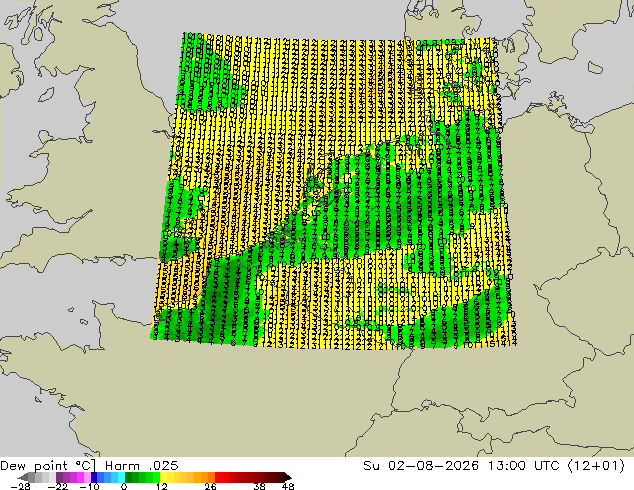Click the '-10' legend value

pos(89,486)
